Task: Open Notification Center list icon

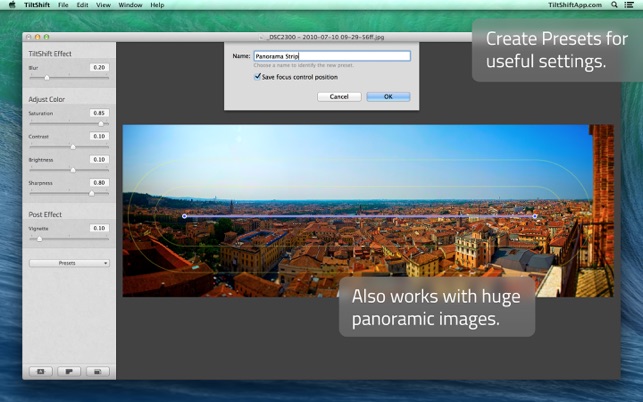Action: point(628,5)
